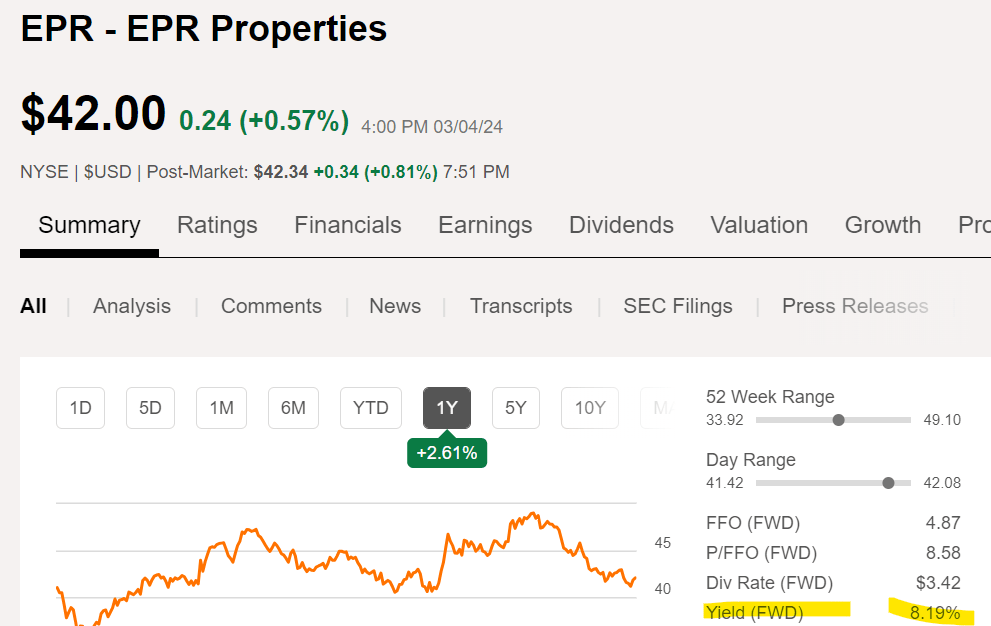
Task: Switch chart to 5D view
Action: coord(150,408)
